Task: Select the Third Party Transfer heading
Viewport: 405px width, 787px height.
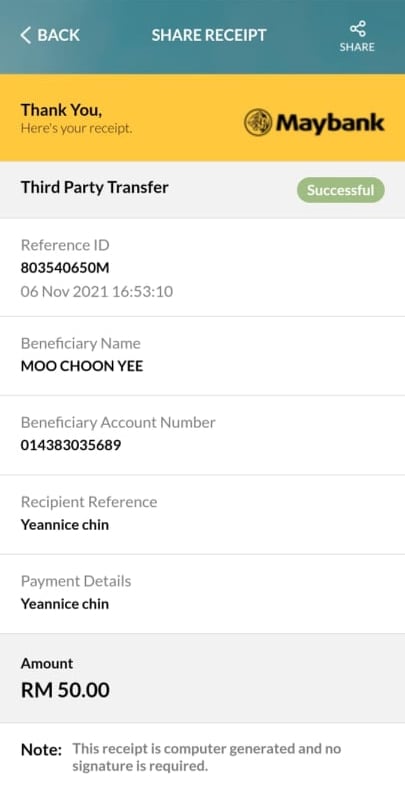Action: [94, 188]
